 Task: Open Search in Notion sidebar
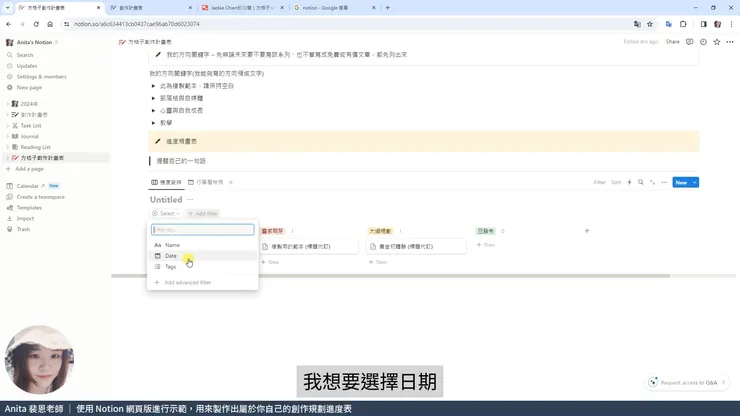pos(25,55)
